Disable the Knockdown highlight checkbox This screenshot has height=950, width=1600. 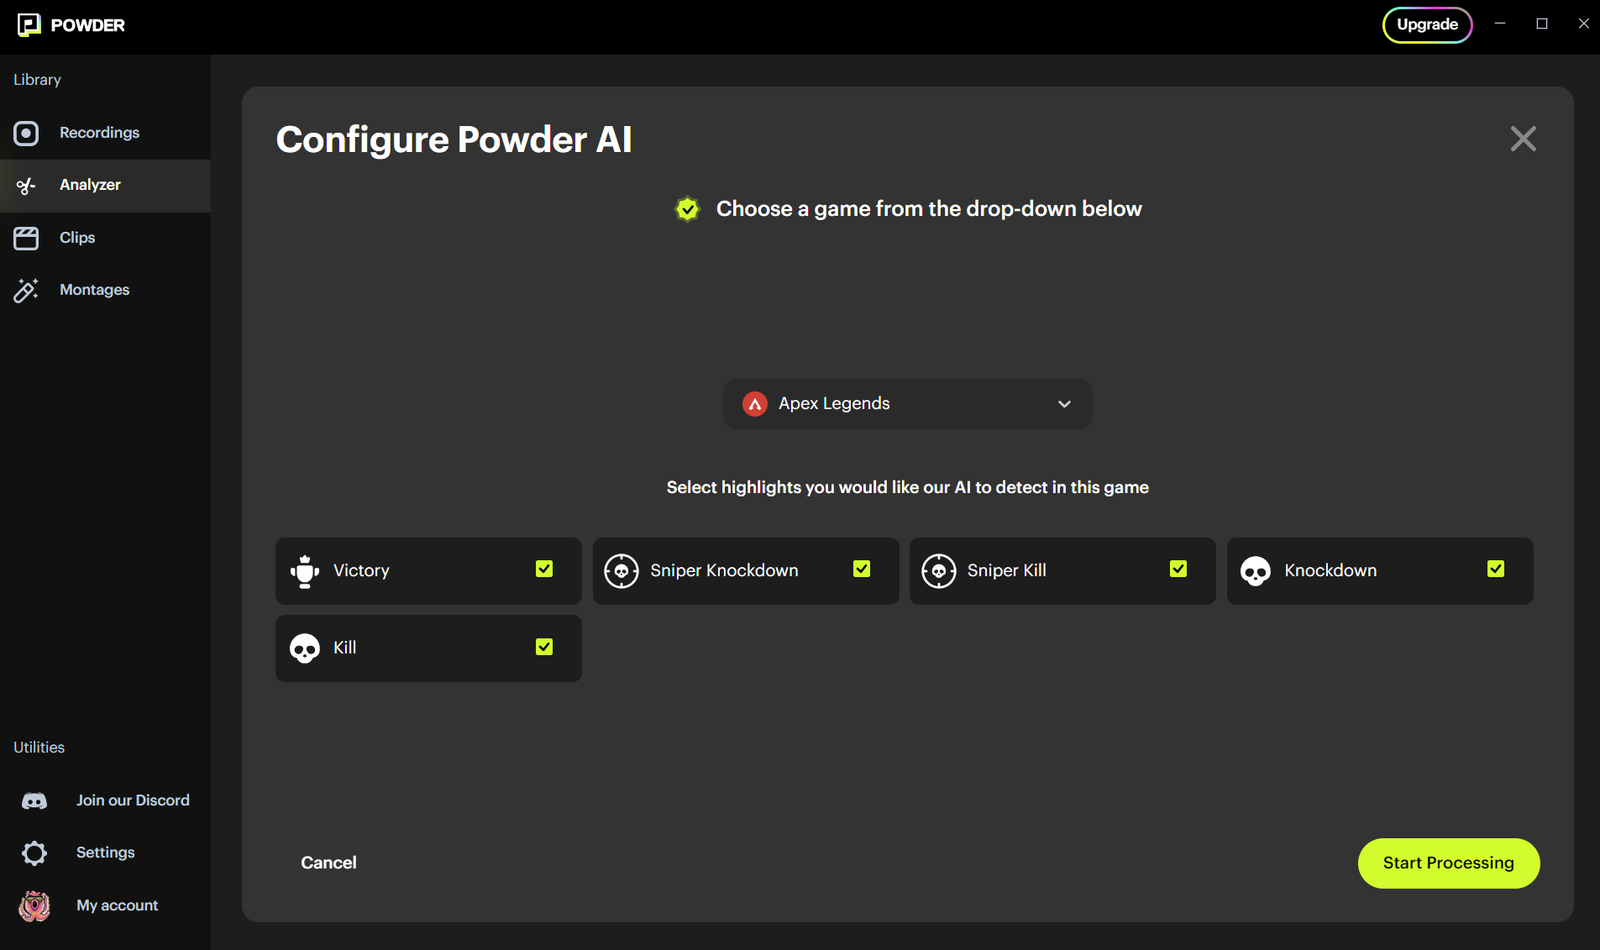1495,569
